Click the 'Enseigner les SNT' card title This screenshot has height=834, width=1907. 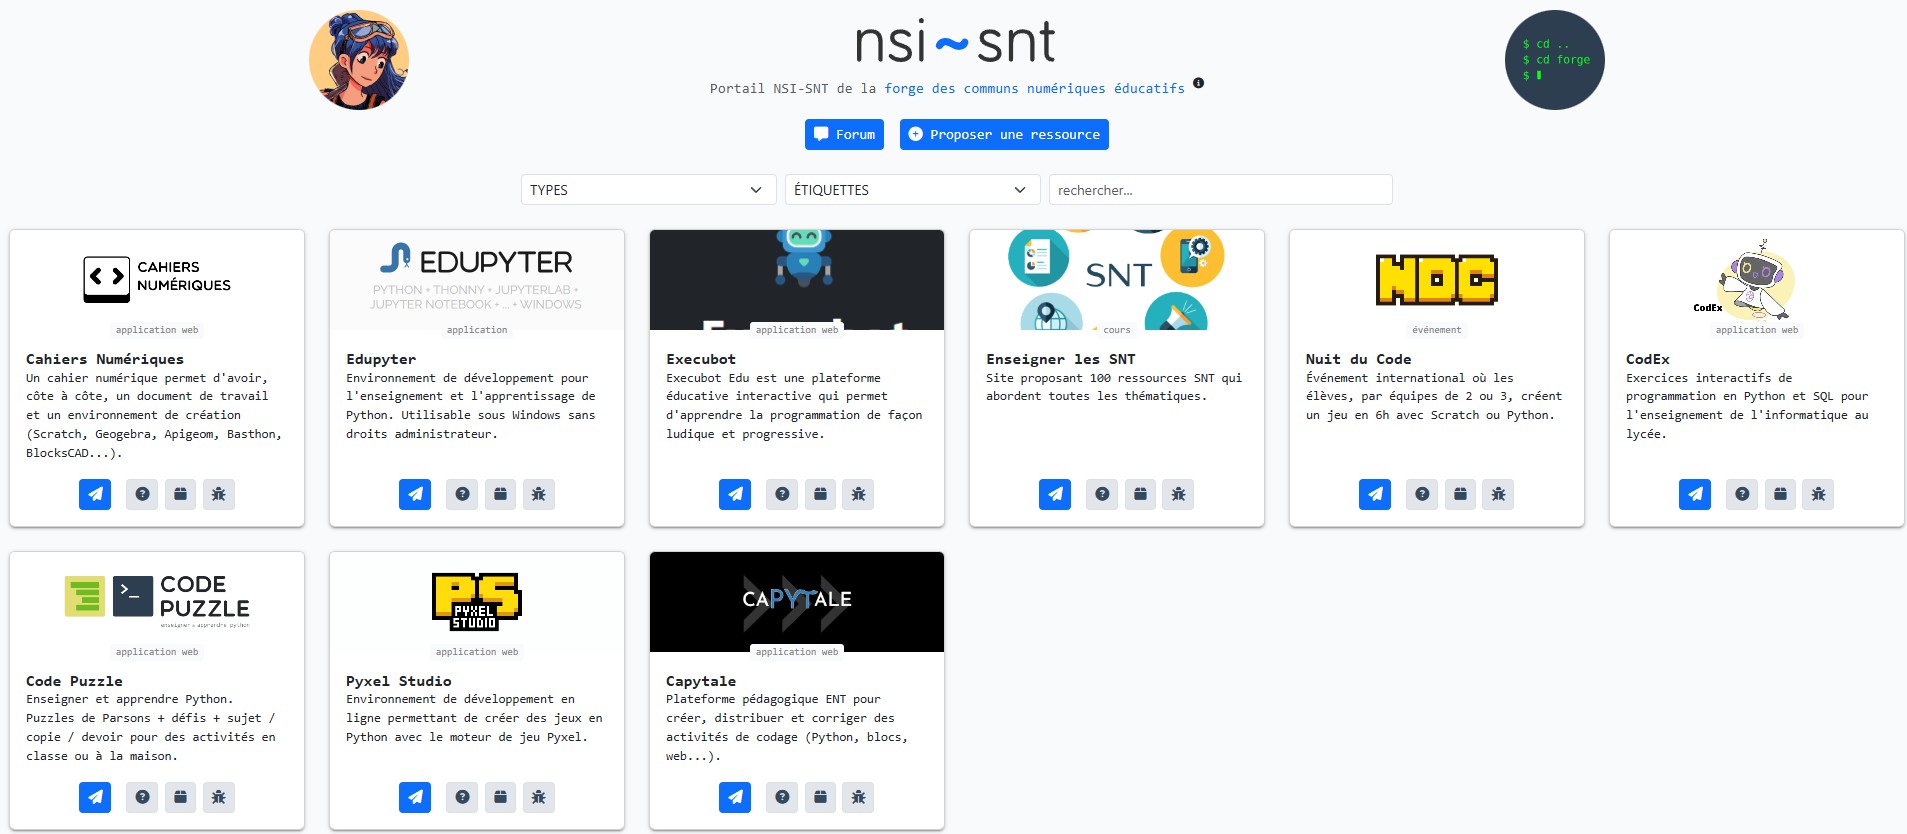(x=1061, y=359)
